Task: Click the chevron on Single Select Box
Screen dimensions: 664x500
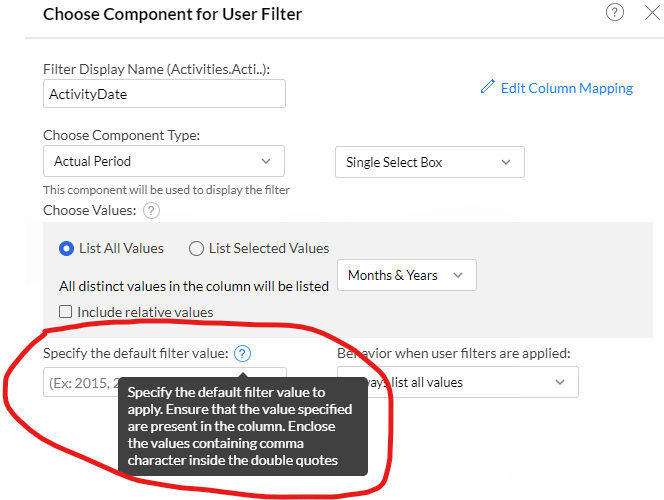Action: pos(506,162)
